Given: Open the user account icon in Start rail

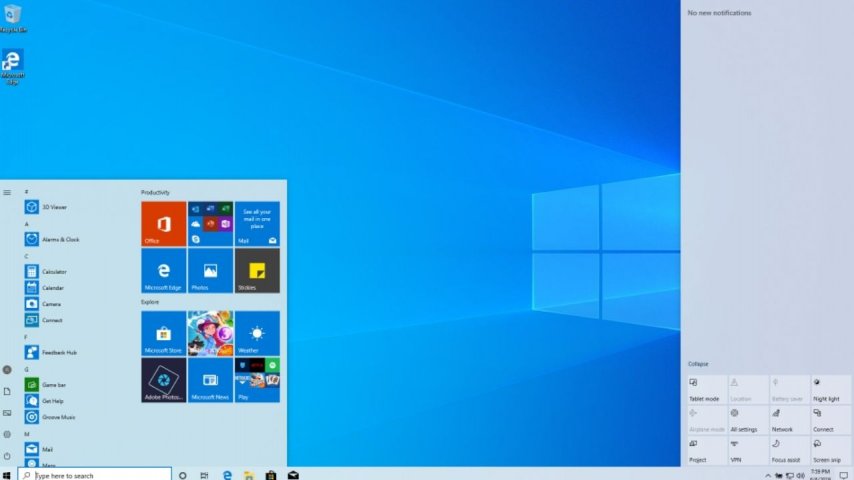Looking at the screenshot, I should pyautogui.click(x=7, y=369).
